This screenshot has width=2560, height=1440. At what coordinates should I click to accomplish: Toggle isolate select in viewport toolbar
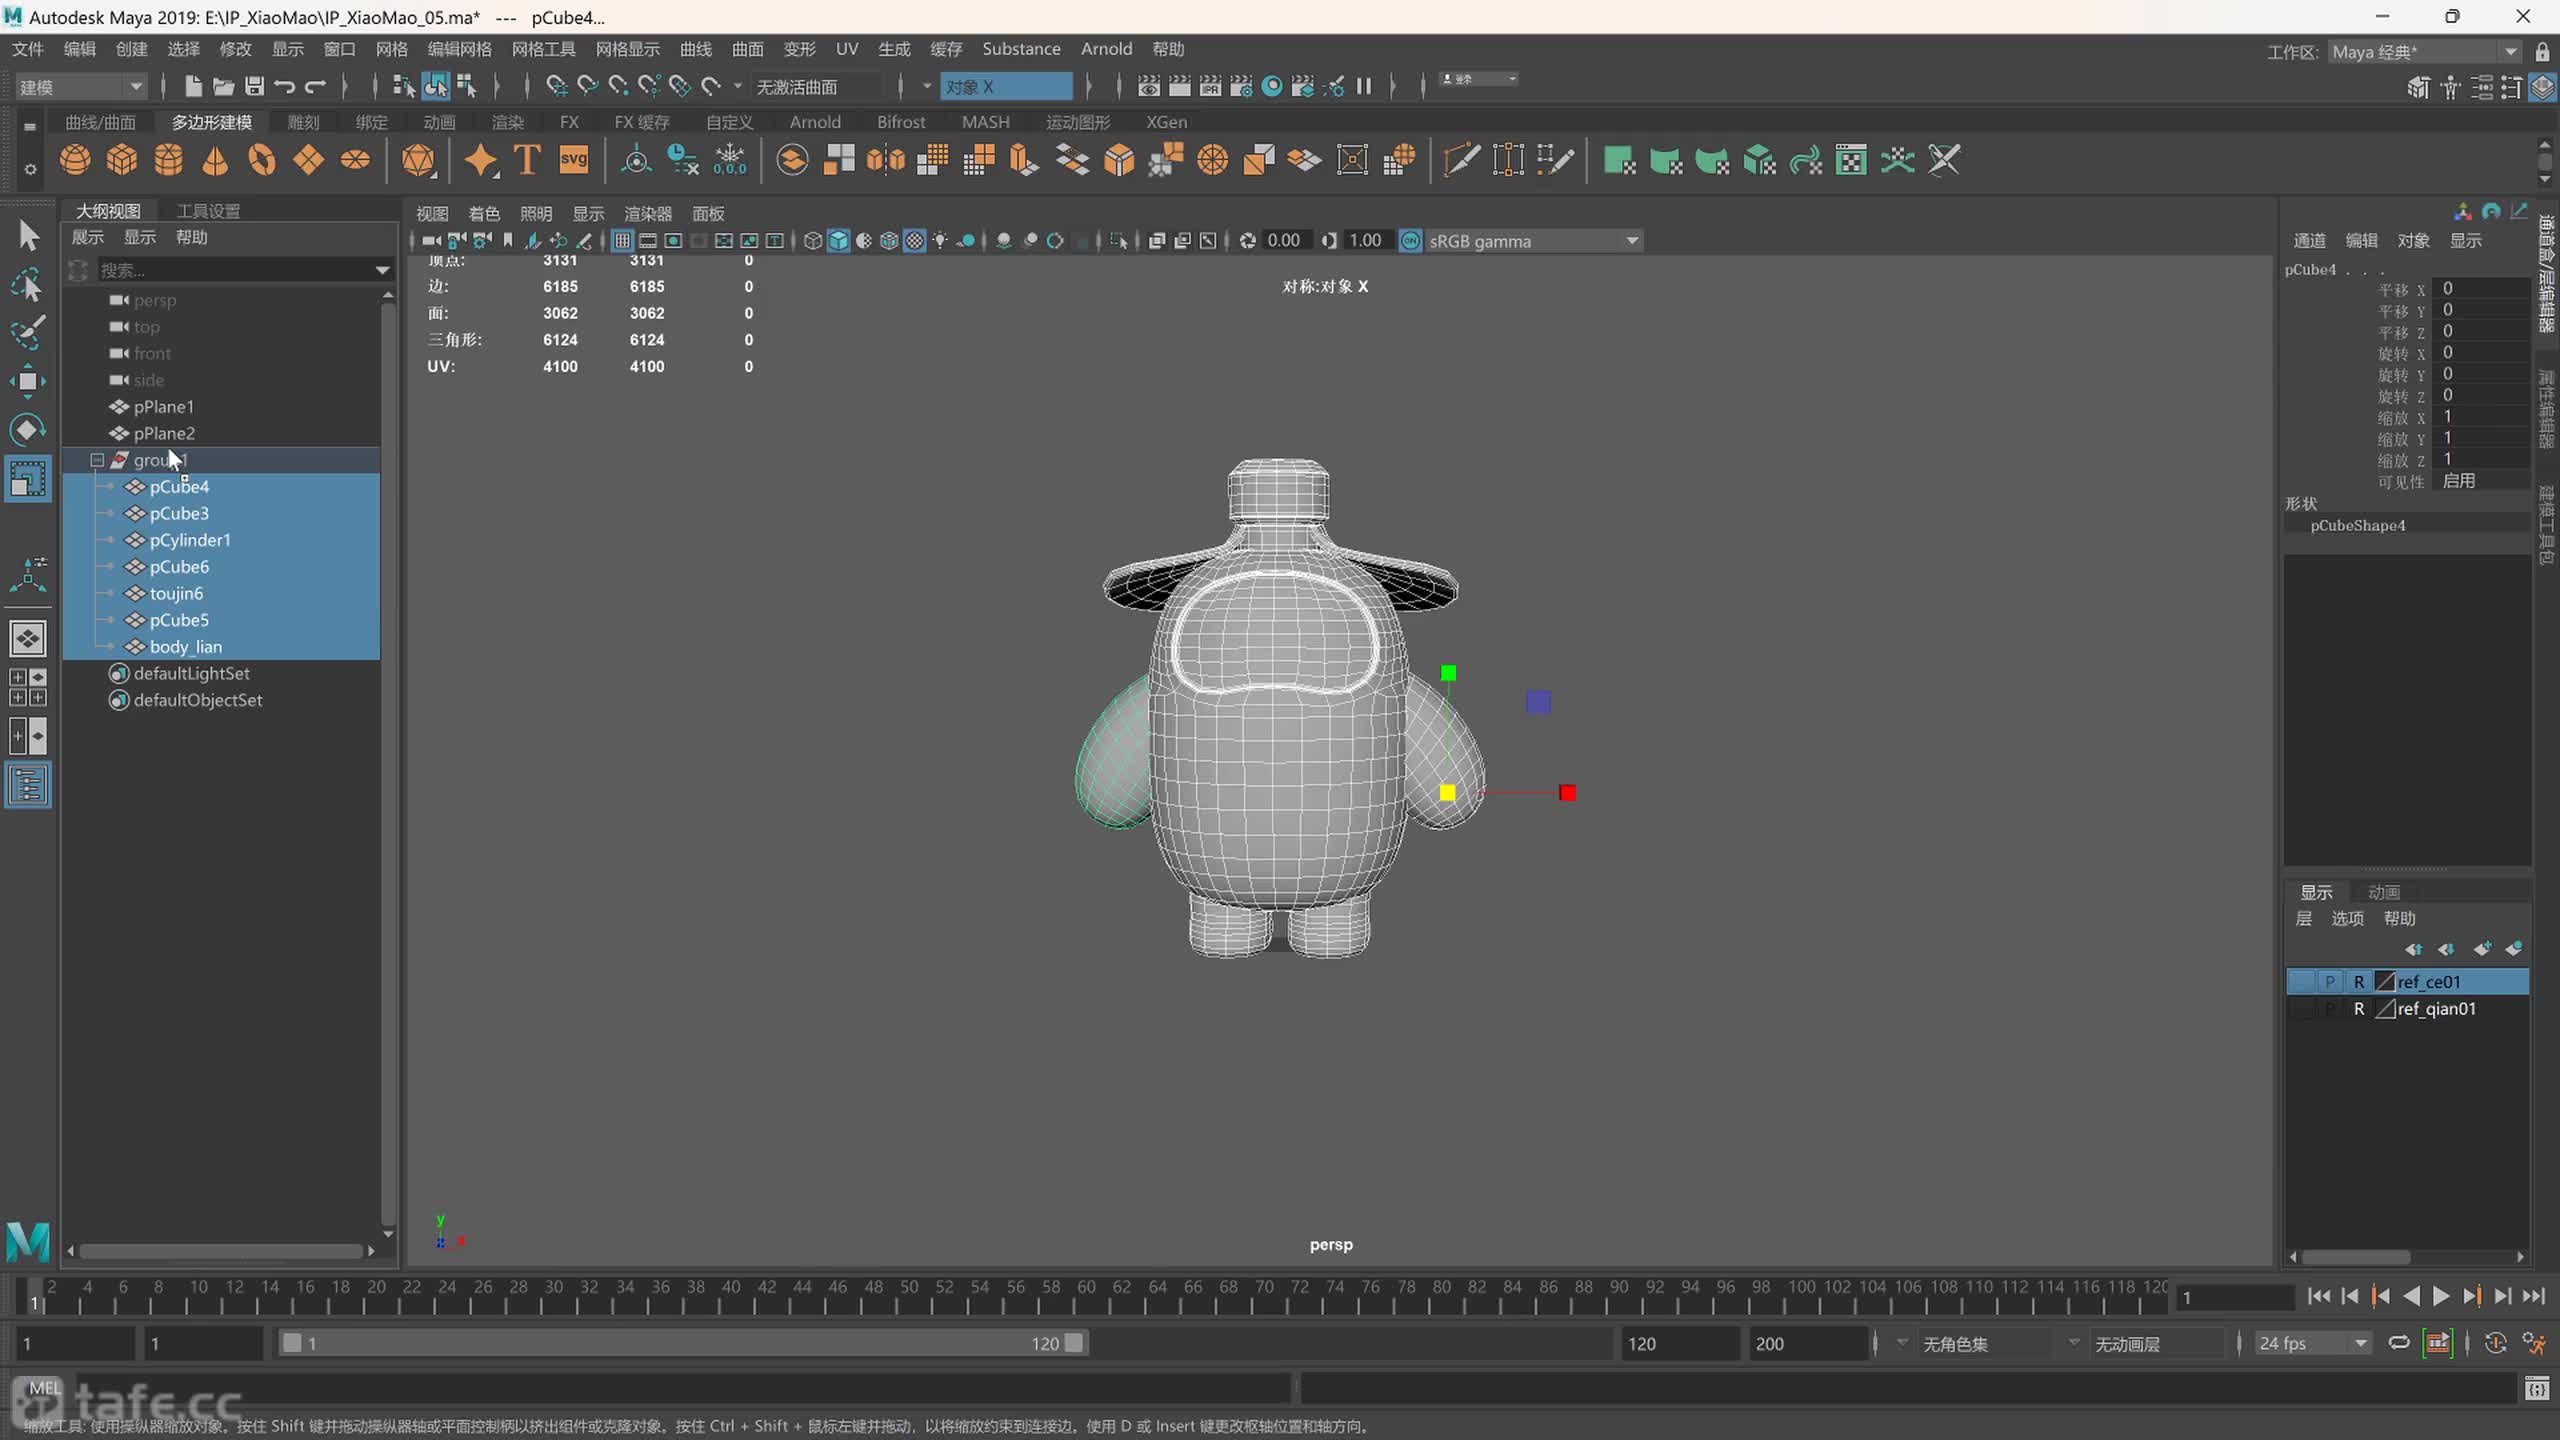coord(1119,241)
